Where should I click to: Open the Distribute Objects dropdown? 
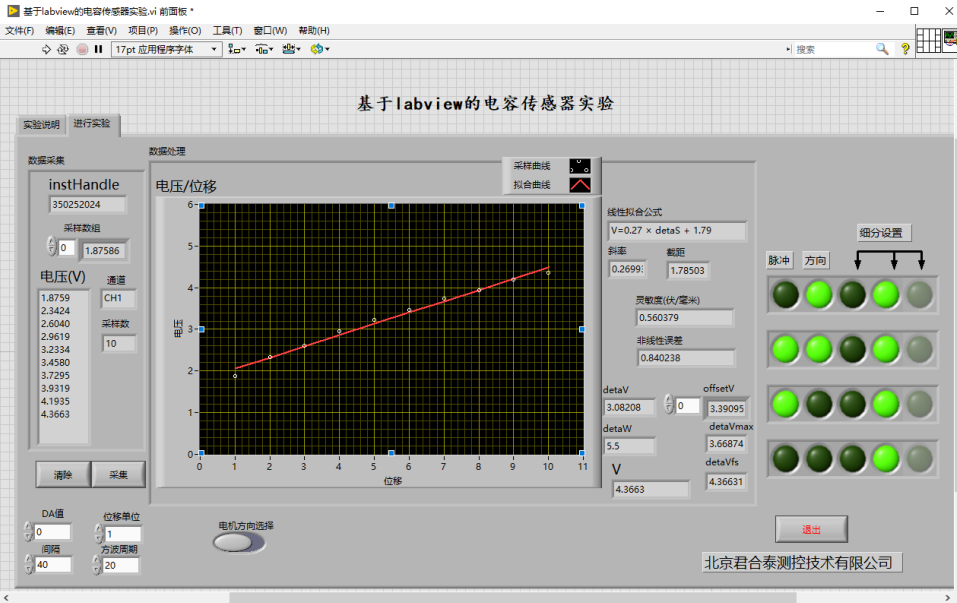(264, 49)
